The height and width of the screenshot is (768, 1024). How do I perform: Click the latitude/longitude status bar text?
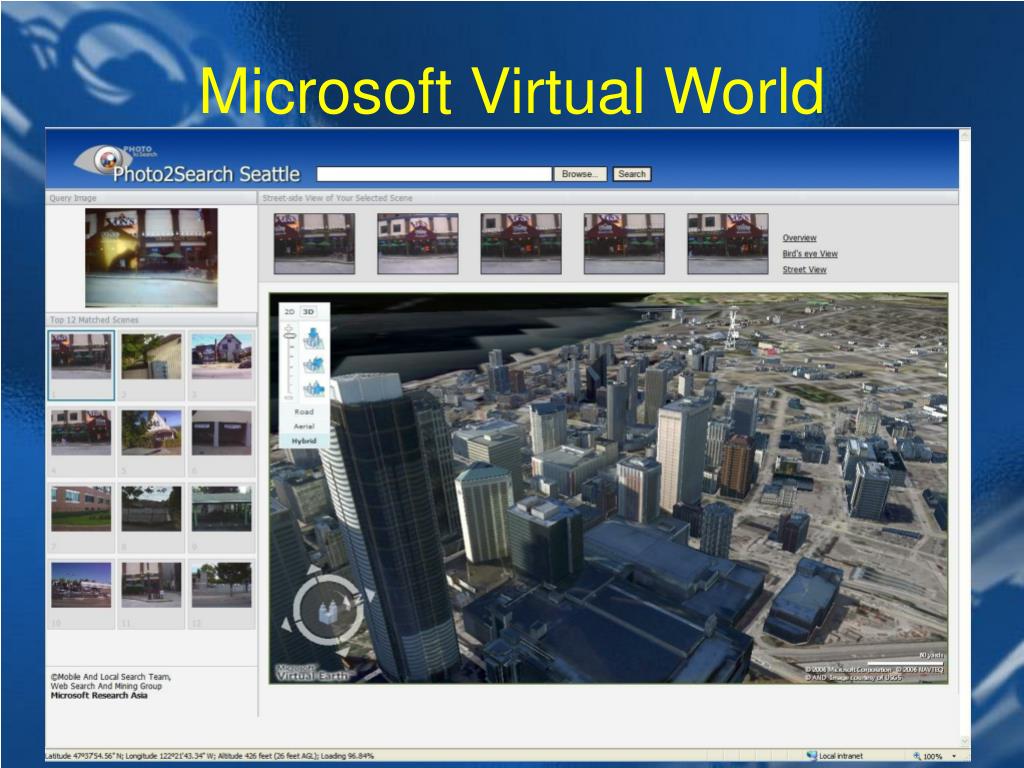coord(209,756)
